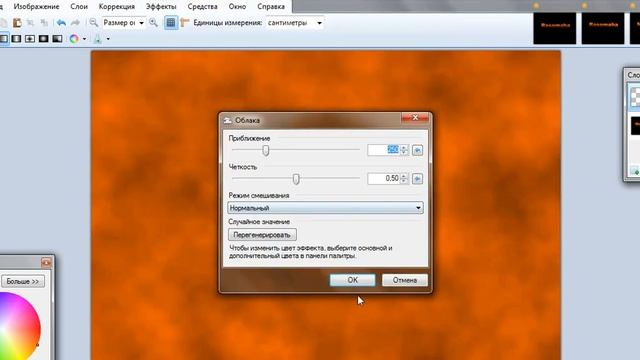The height and width of the screenshot is (360, 640).
Task: Increase Приближение with the spinner up arrow
Action: coord(404,147)
